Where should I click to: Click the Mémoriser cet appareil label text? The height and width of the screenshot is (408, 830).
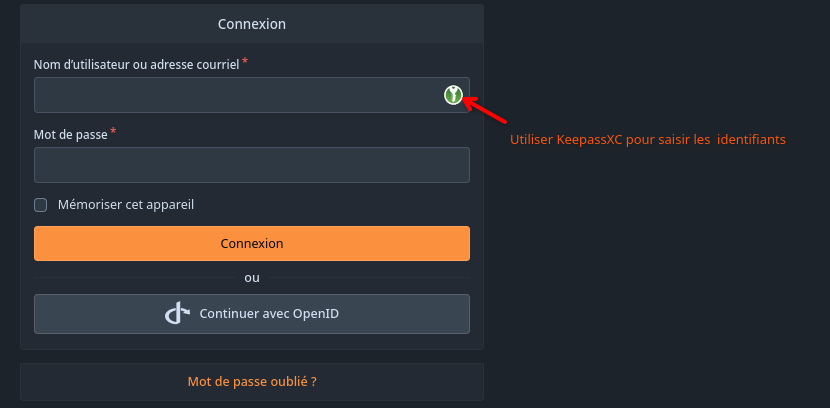coord(126,205)
